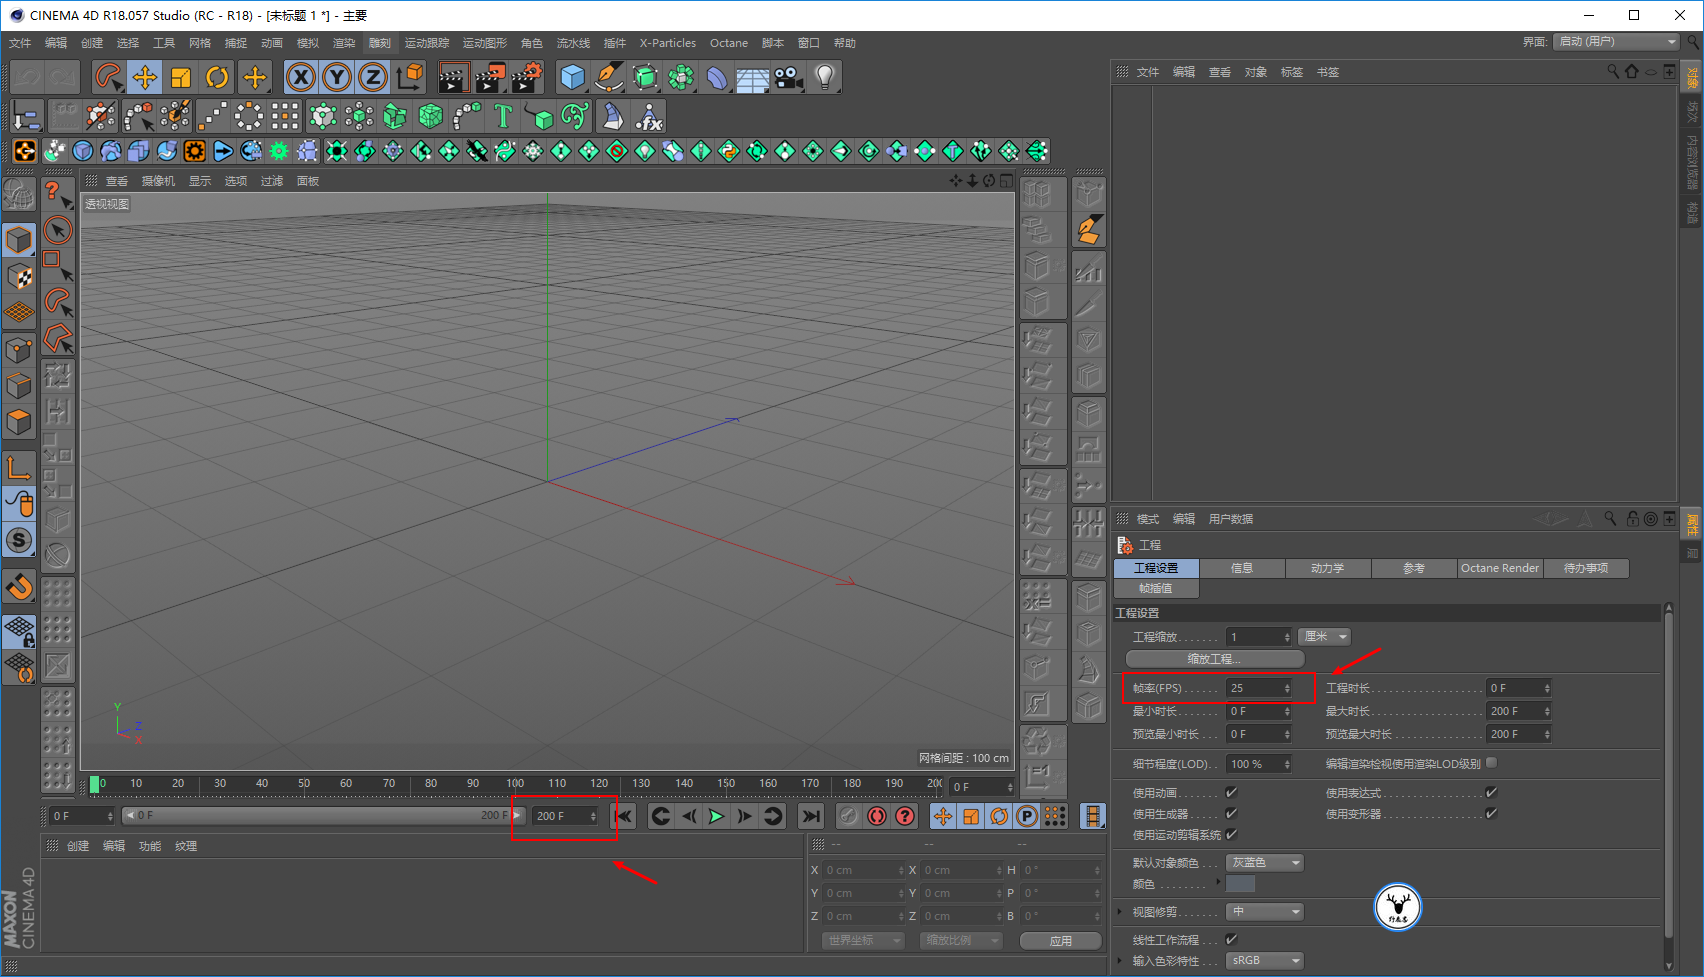Add a light object from toolbar

click(824, 77)
